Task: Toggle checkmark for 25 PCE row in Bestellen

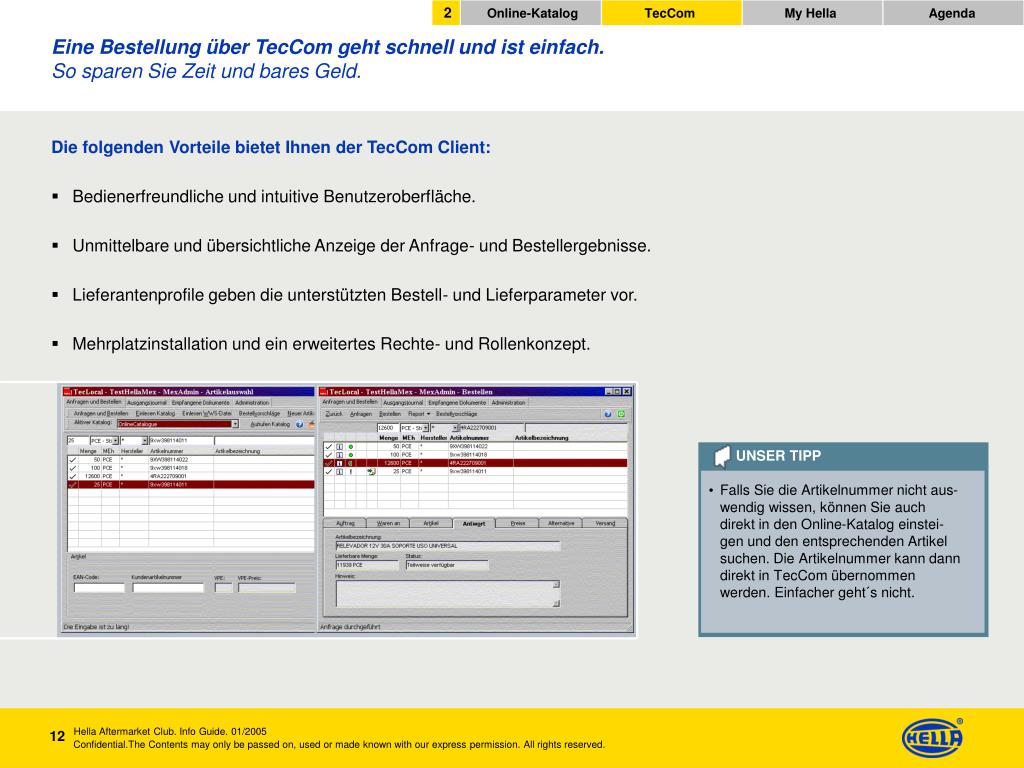Action: click(328, 472)
